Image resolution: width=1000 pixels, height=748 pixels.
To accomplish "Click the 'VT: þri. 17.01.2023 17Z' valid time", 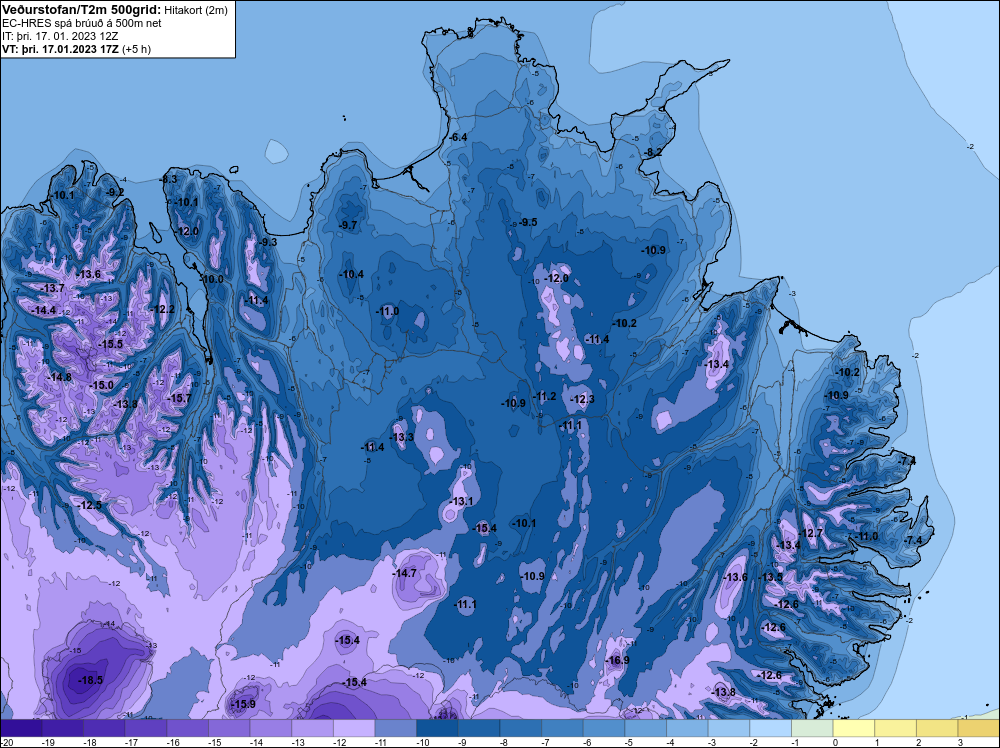I will (60, 49).
